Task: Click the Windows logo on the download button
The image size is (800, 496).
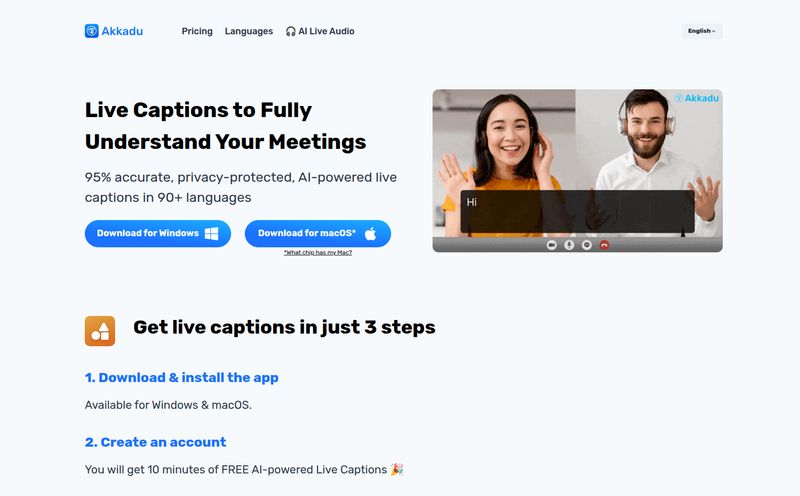Action: (x=212, y=234)
